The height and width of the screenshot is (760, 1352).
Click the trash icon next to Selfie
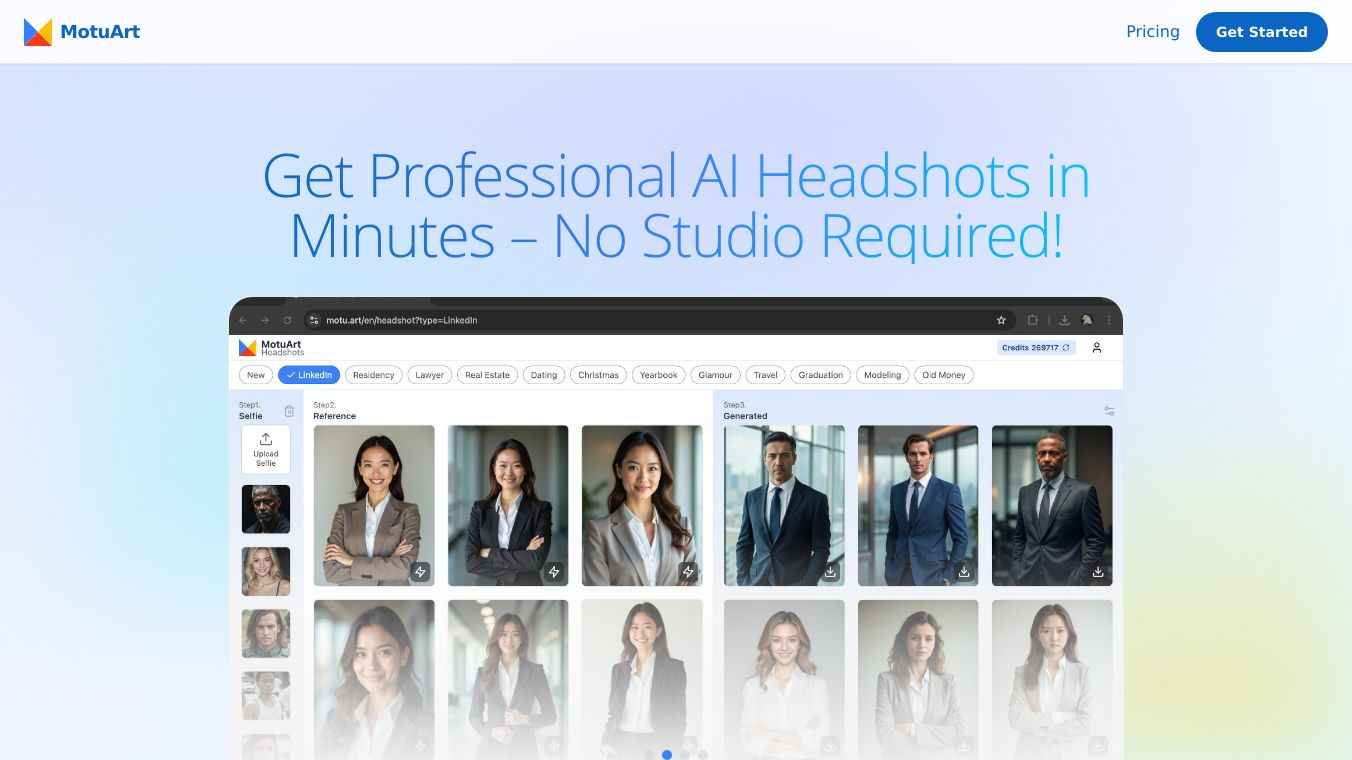pyautogui.click(x=289, y=411)
